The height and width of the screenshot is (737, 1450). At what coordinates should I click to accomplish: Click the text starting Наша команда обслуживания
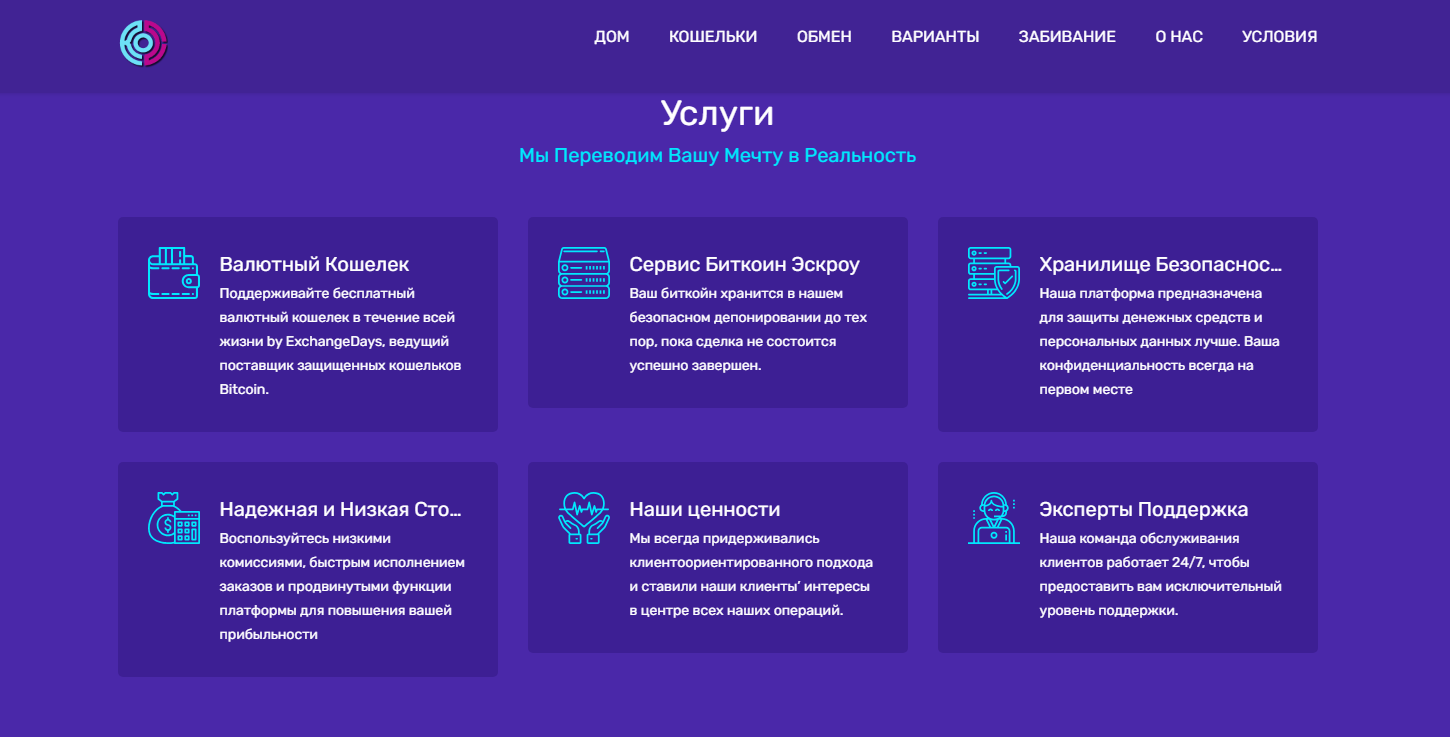pos(1160,574)
